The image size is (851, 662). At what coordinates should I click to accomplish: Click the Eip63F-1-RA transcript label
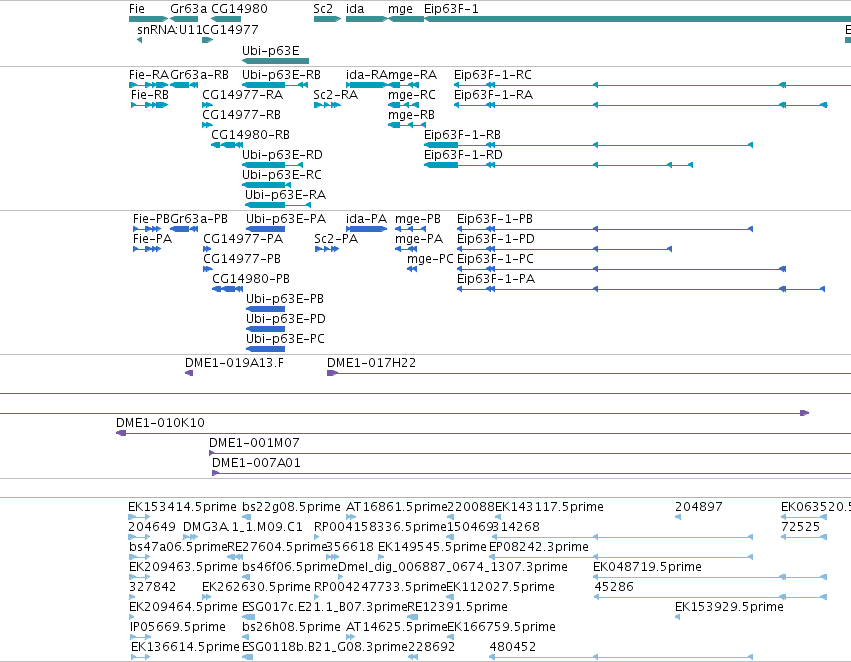[493, 94]
